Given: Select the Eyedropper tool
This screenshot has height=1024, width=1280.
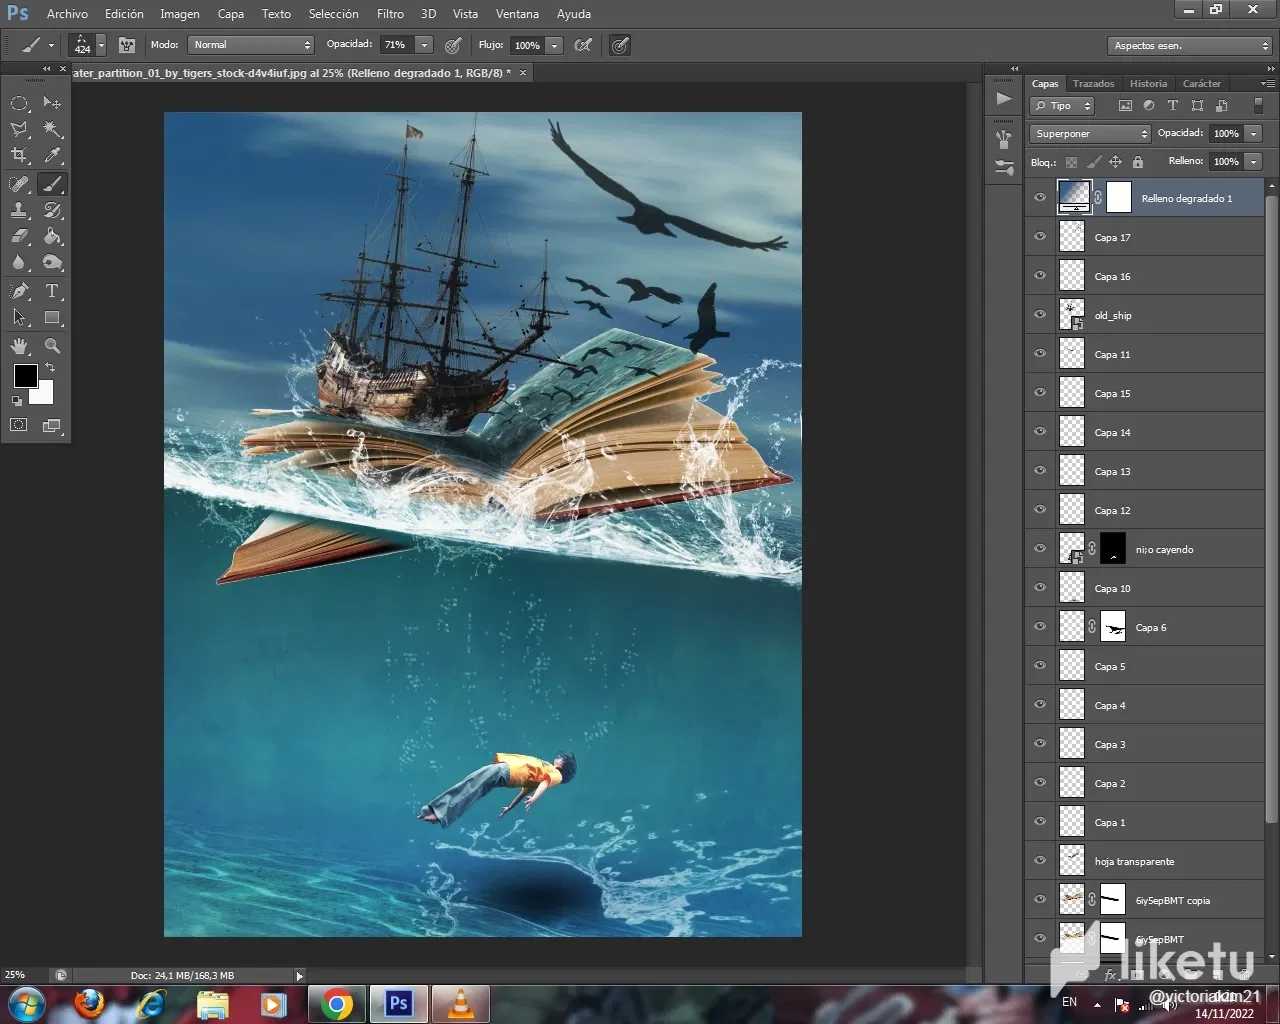Looking at the screenshot, I should (x=52, y=155).
